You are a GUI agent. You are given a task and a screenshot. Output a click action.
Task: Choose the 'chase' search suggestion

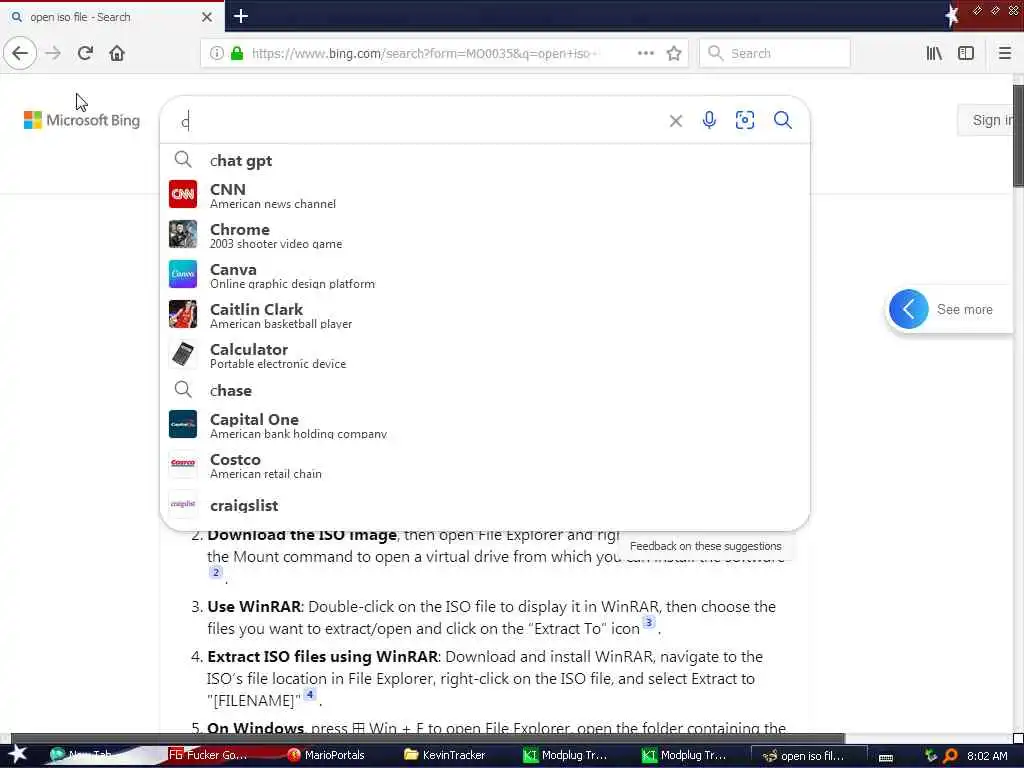(485, 391)
